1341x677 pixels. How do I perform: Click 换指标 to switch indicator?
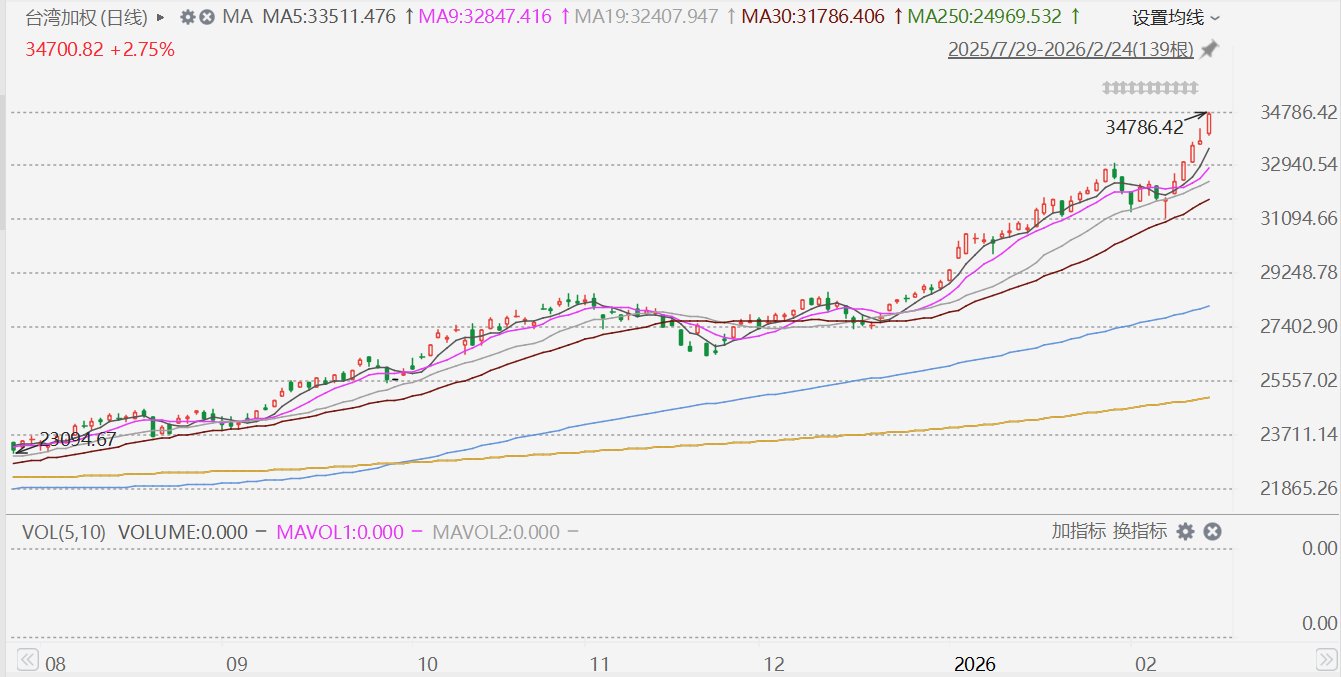1140,532
